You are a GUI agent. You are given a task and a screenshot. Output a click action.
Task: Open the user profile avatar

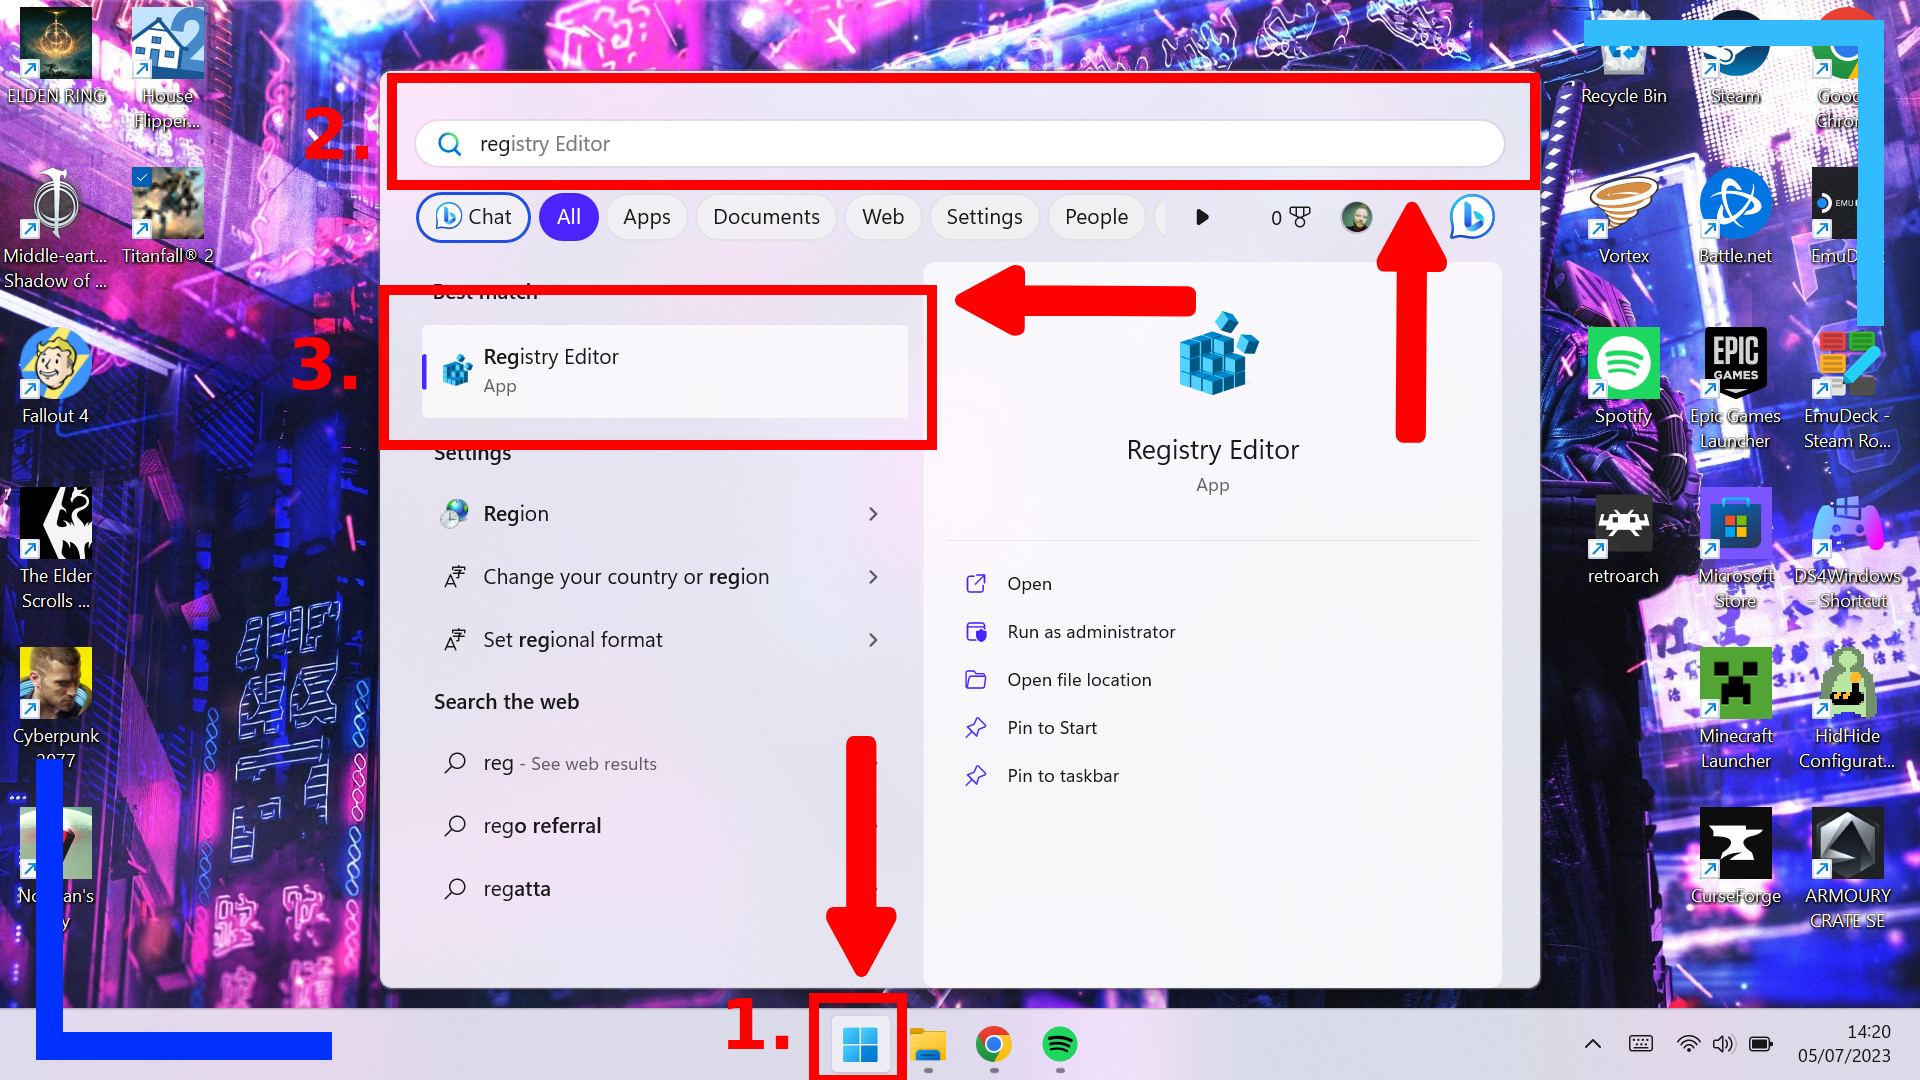tap(1356, 217)
